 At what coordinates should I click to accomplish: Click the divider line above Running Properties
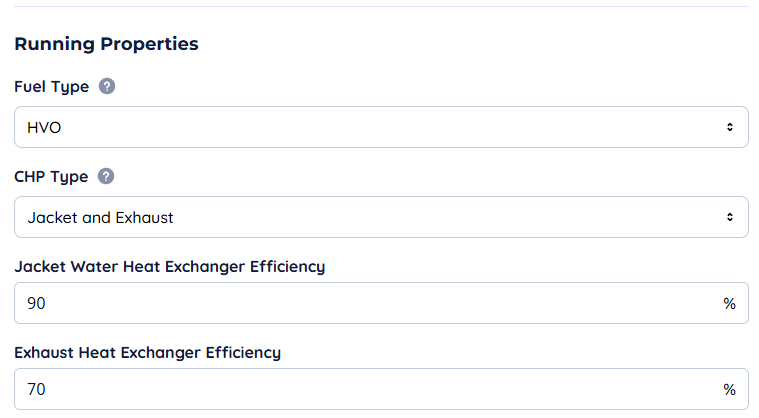[380, 7]
